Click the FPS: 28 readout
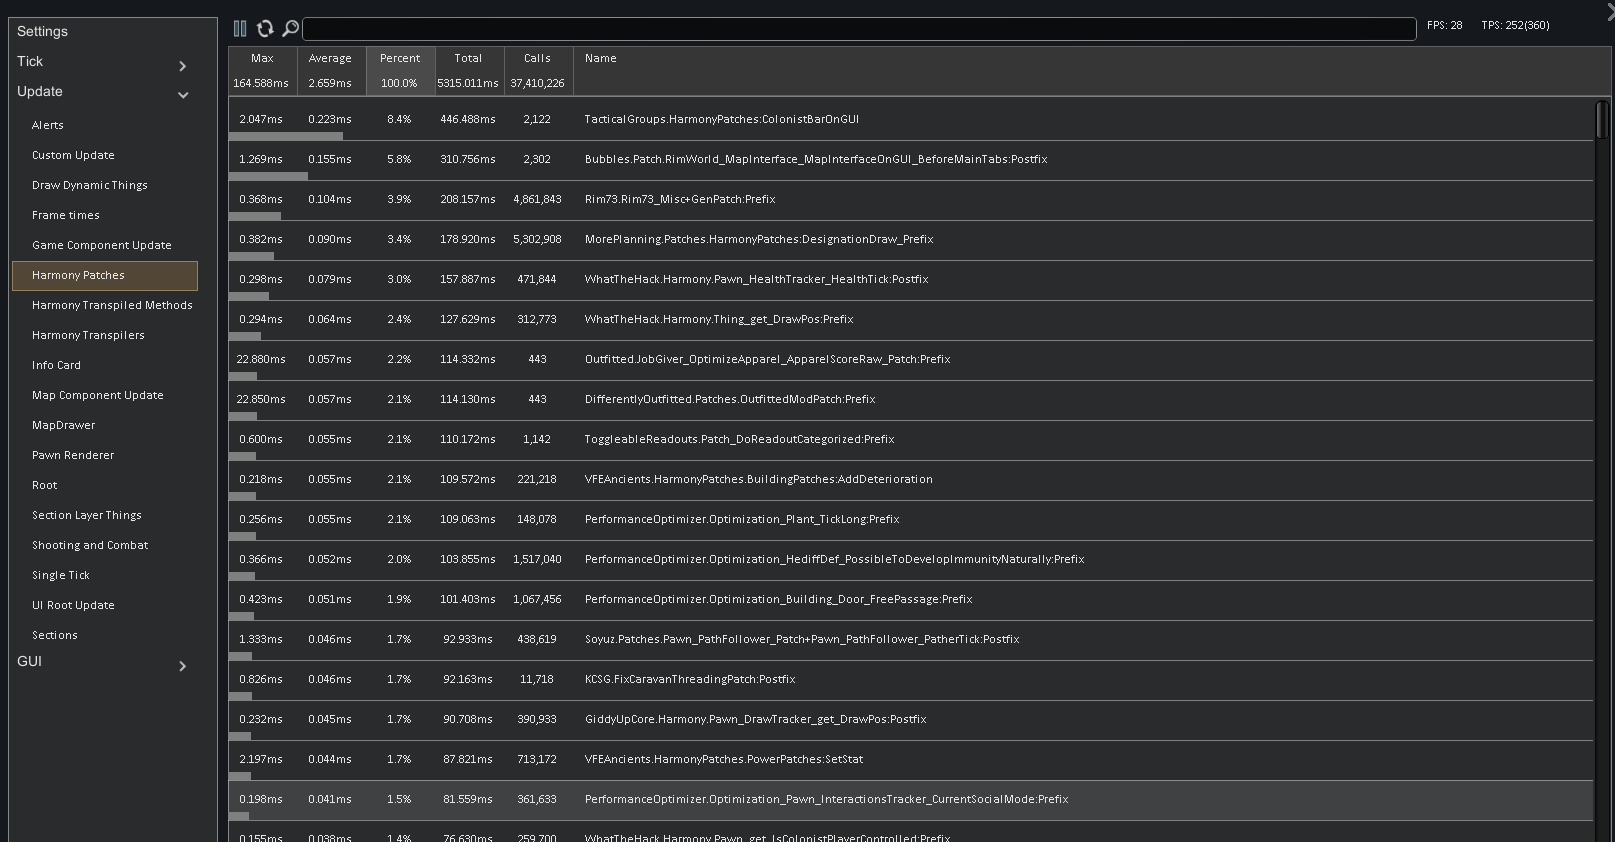The image size is (1615, 842). [1444, 25]
